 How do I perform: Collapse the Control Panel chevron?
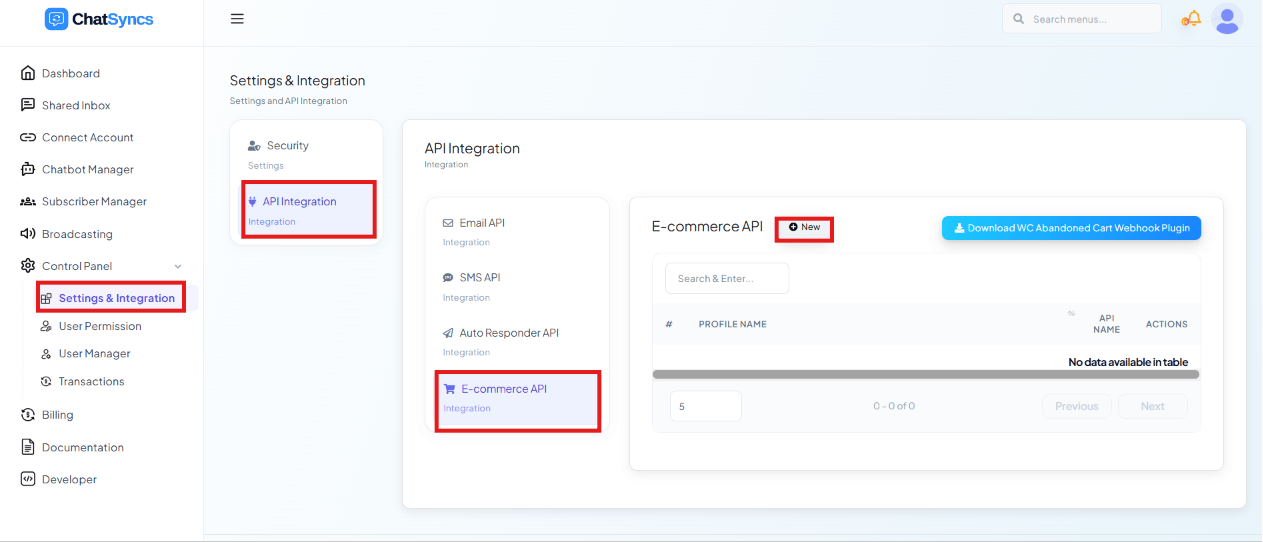tap(178, 266)
